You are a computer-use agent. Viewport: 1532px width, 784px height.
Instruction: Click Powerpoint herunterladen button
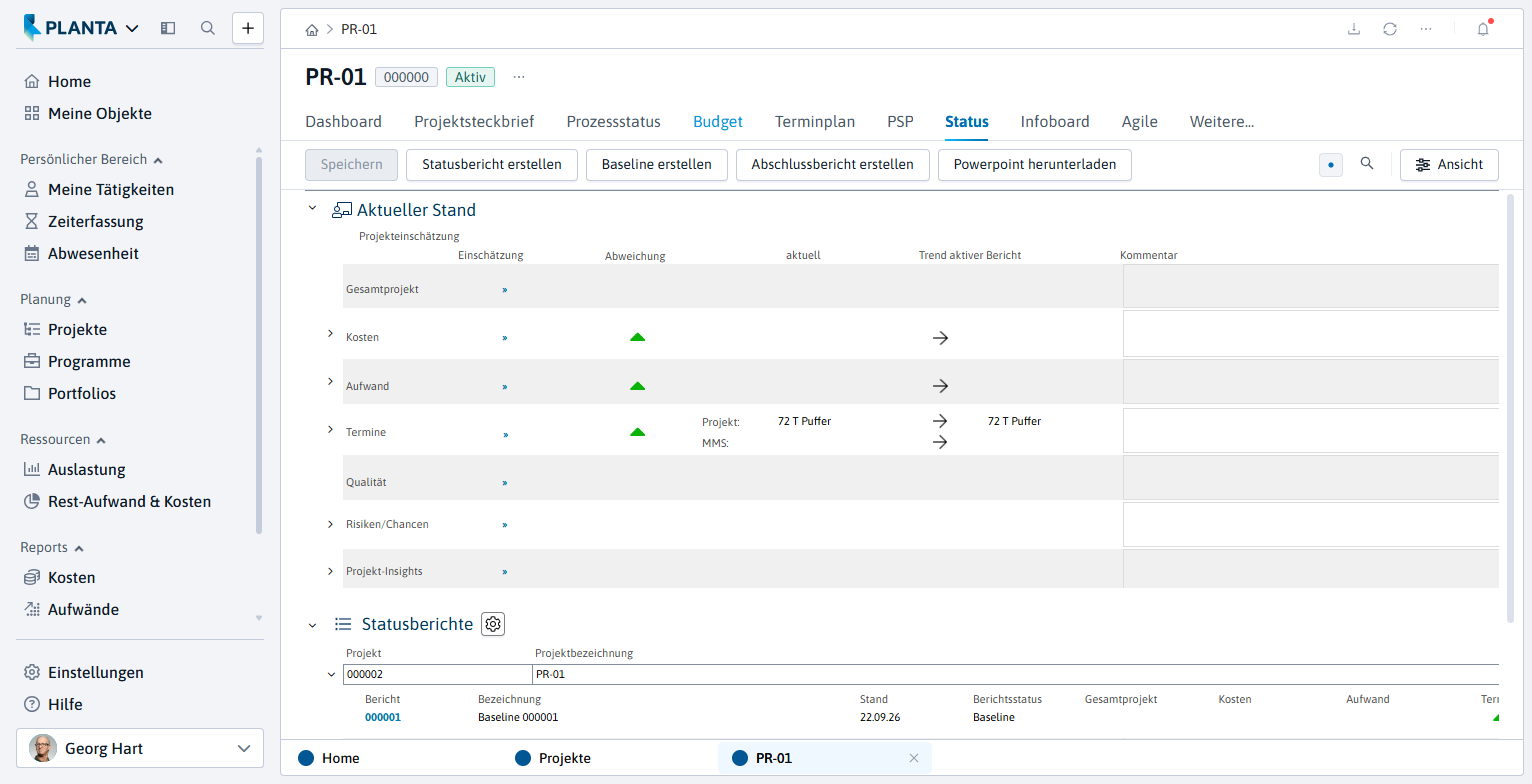(1035, 165)
